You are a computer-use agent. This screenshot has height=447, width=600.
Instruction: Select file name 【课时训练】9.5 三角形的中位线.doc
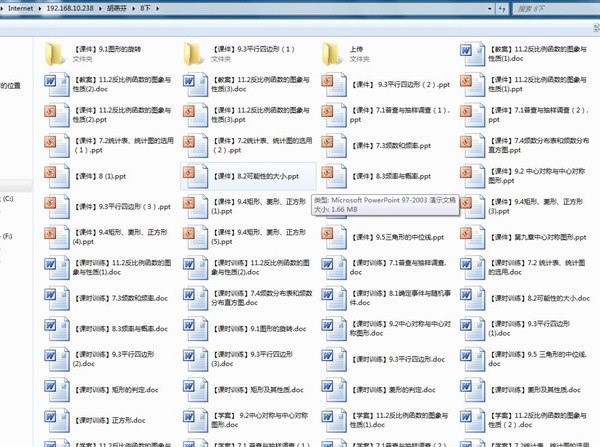pos(537,359)
